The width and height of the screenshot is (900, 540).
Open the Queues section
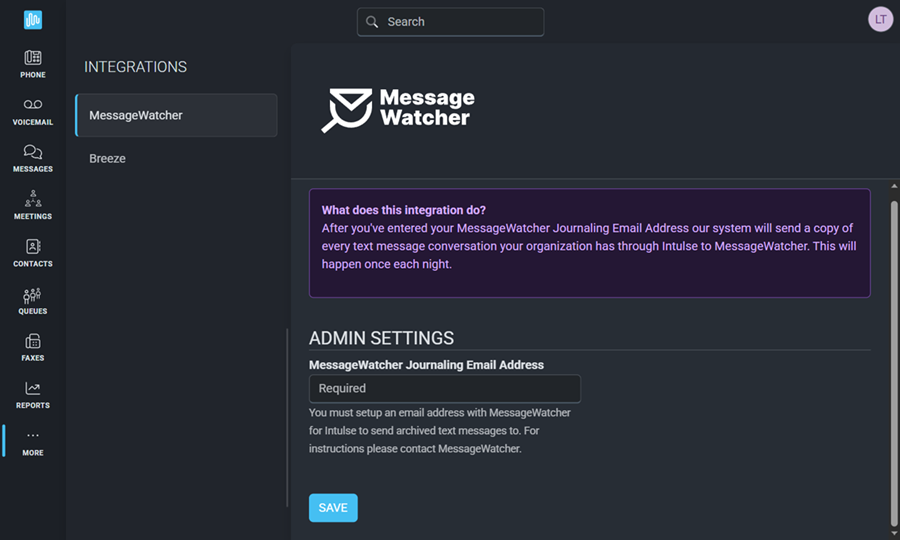33,300
